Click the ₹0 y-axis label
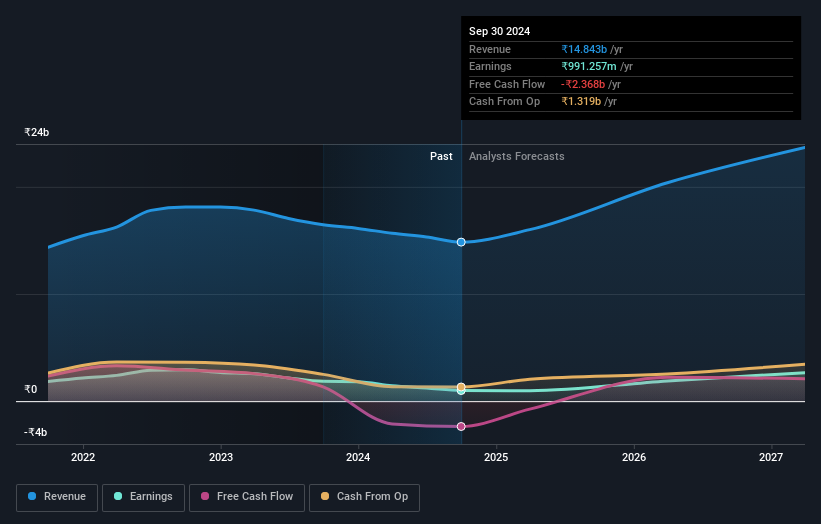Image resolution: width=821 pixels, height=524 pixels. [x=30, y=389]
